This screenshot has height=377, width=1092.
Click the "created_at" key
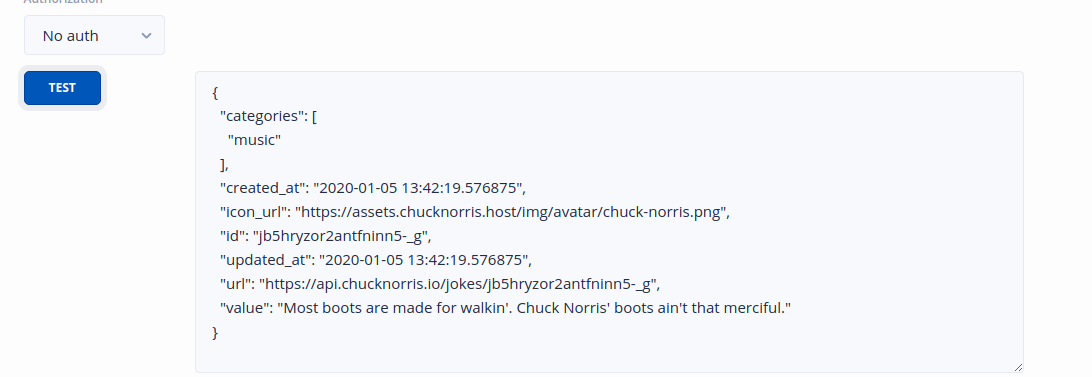click(263, 188)
